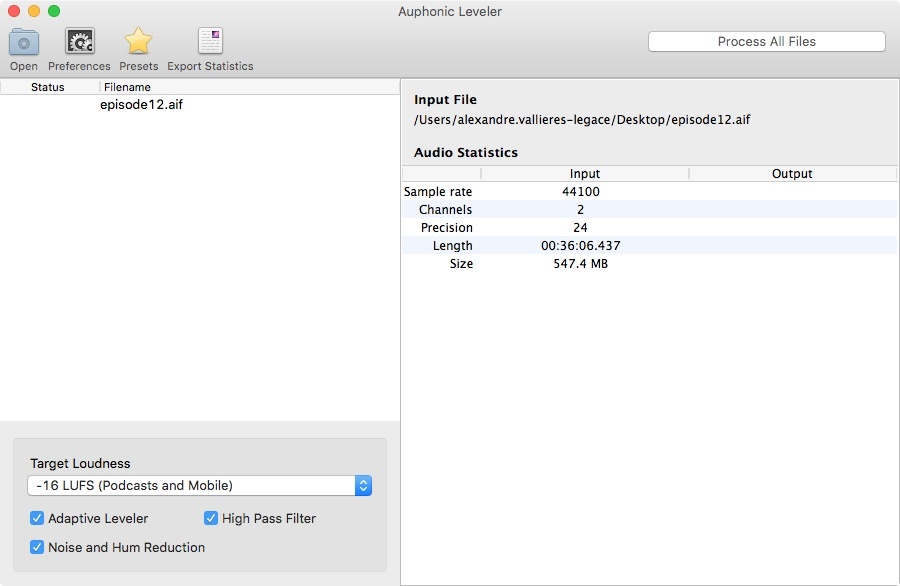Click the green zoom window button

pos(54,11)
